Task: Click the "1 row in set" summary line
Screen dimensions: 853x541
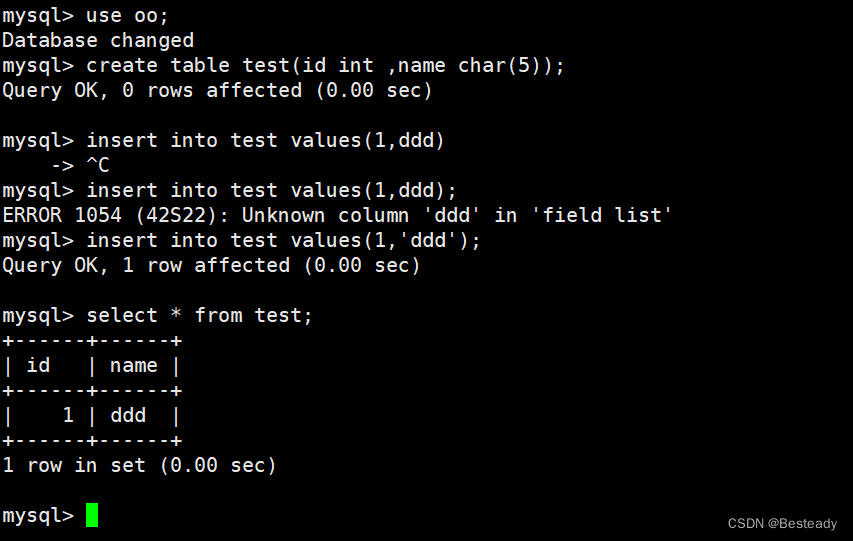Action: pos(139,465)
